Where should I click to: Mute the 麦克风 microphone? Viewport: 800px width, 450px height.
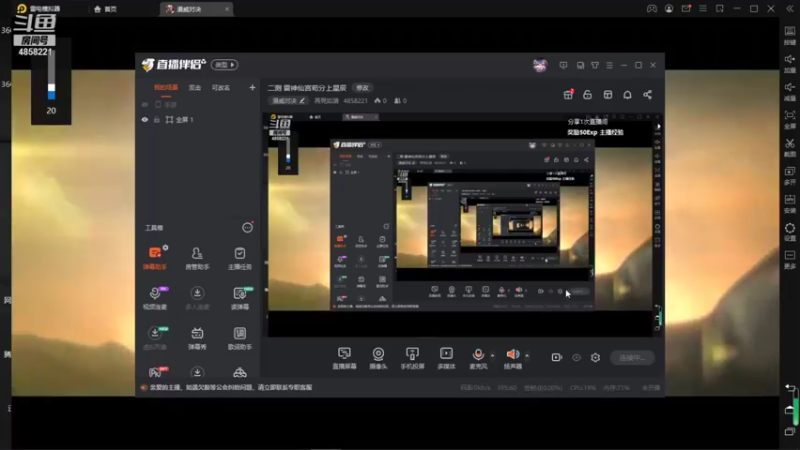click(x=478, y=358)
